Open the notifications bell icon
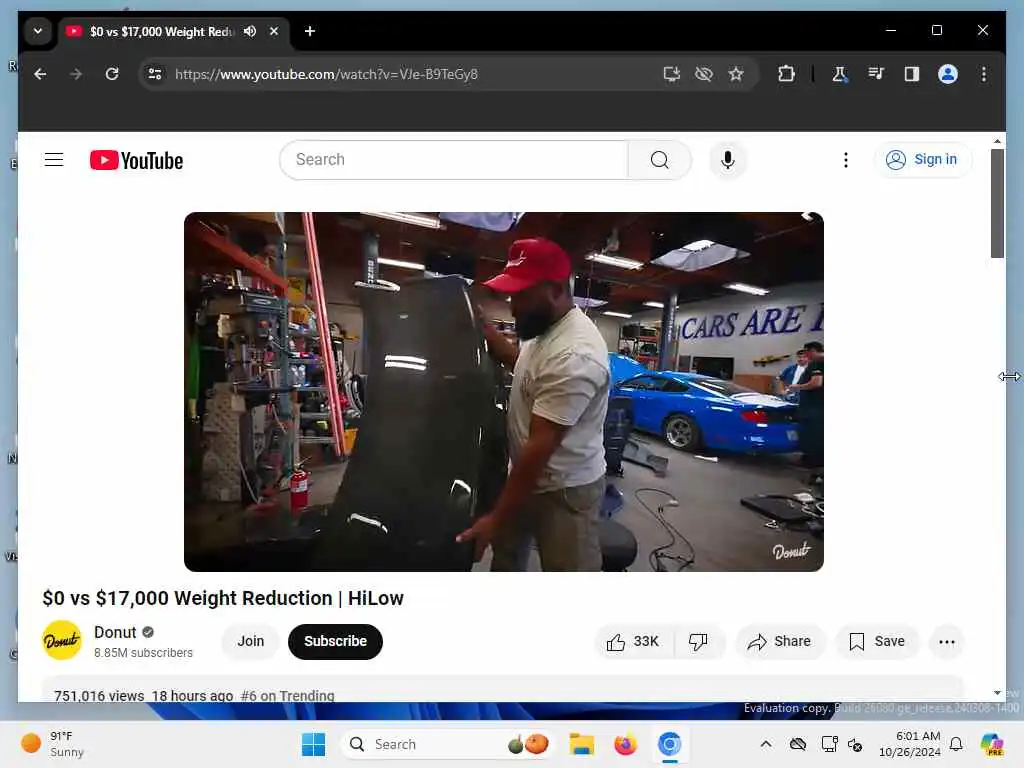Viewport: 1024px width, 768px height. pyautogui.click(x=956, y=744)
